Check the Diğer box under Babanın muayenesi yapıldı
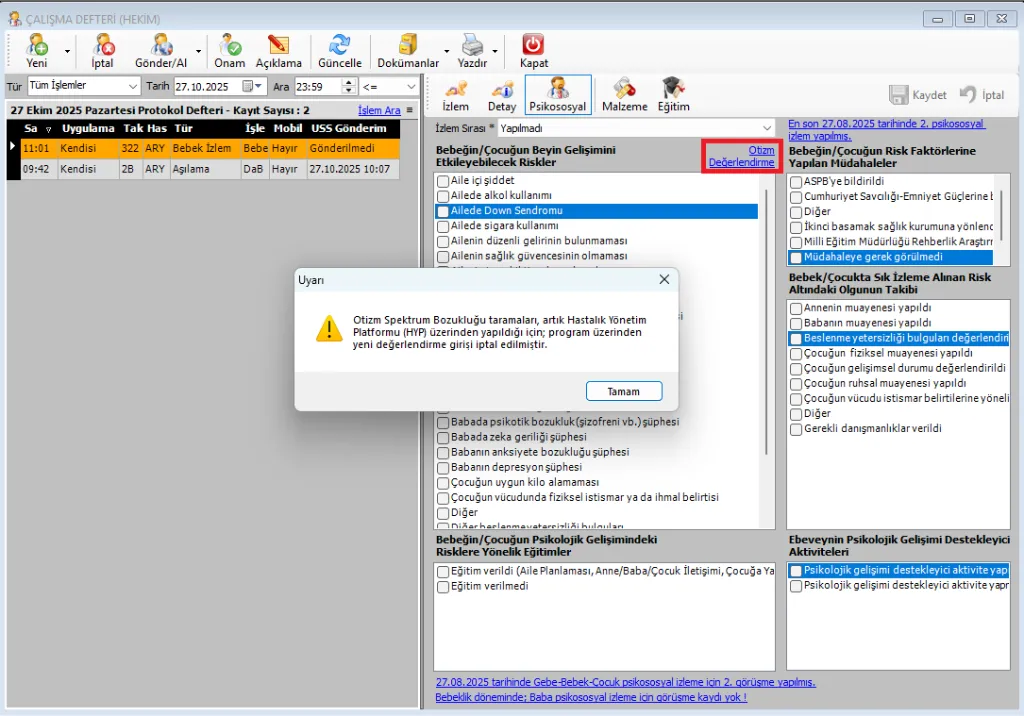This screenshot has height=716, width=1024. point(795,414)
